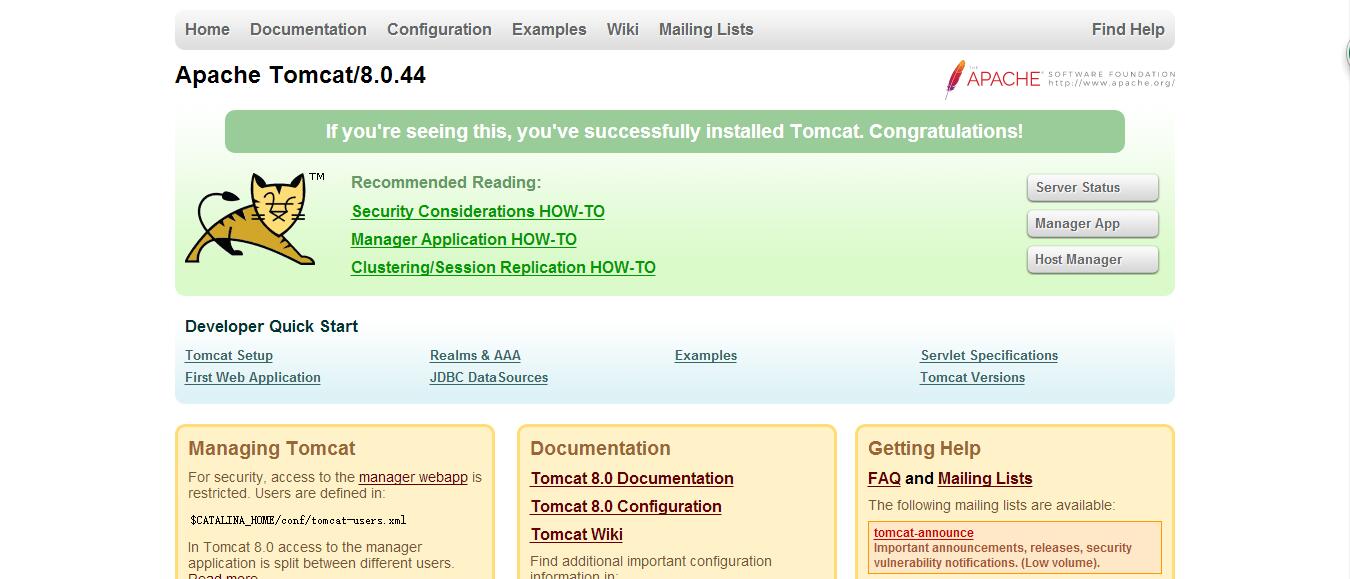Viewport: 1350px width, 579px height.
Task: Click the $CATALINA_HOME/conf/tomcat-users.xml path text
Action: 298,520
